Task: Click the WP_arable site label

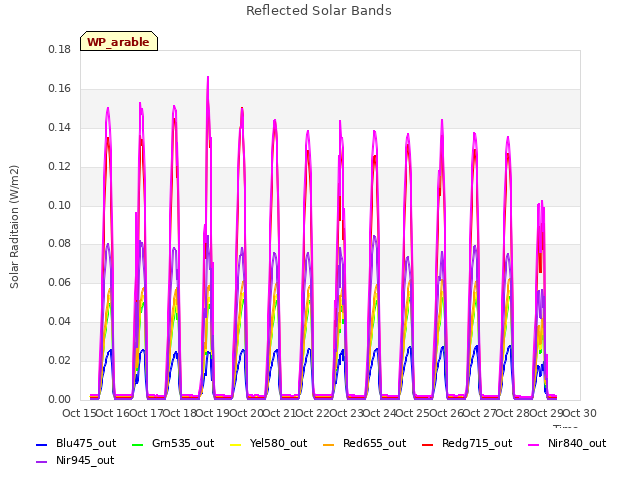Action: 118,42
